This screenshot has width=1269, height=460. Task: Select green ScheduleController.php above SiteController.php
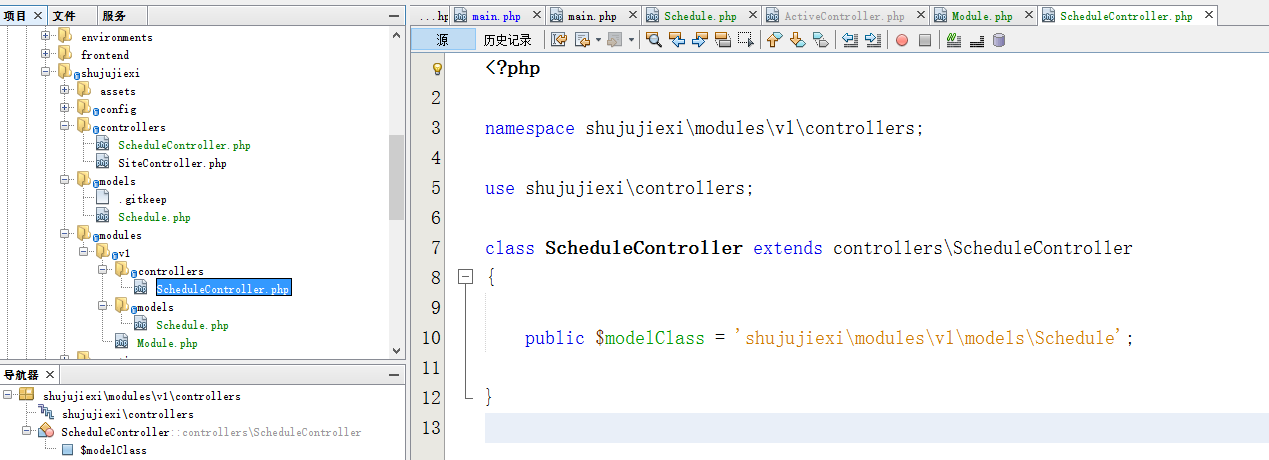[184, 145]
